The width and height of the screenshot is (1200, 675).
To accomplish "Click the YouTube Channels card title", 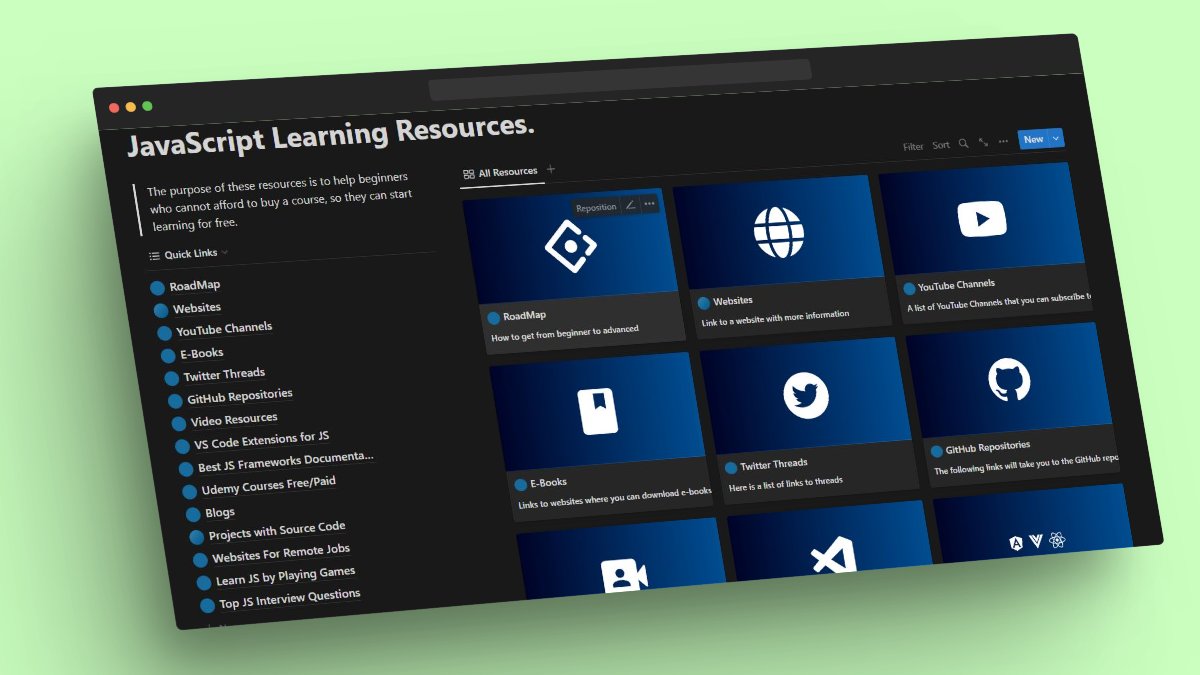I will click(x=957, y=286).
